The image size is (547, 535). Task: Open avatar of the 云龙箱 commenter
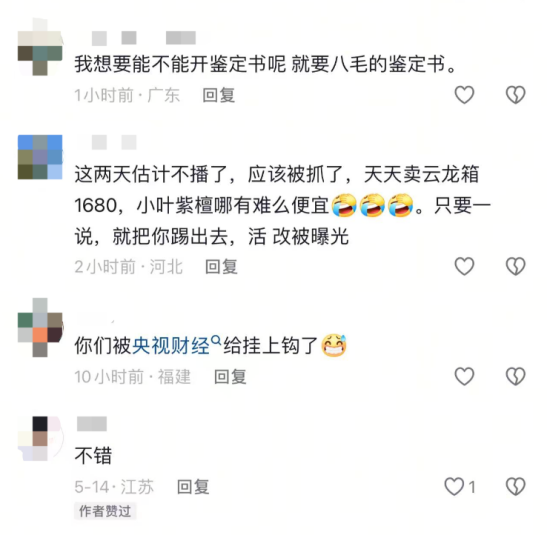click(x=40, y=157)
